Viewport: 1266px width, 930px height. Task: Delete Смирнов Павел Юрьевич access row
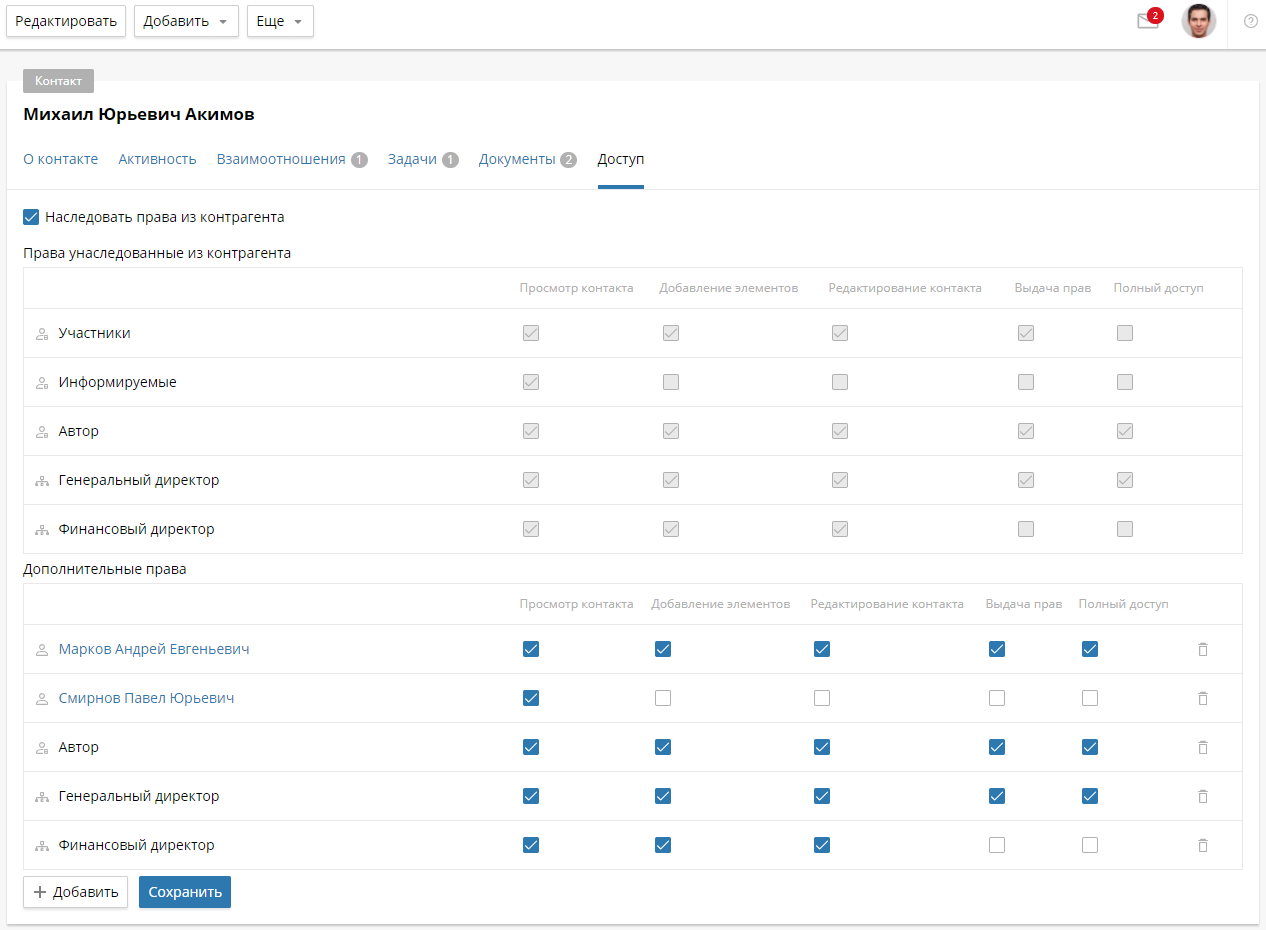(1203, 698)
